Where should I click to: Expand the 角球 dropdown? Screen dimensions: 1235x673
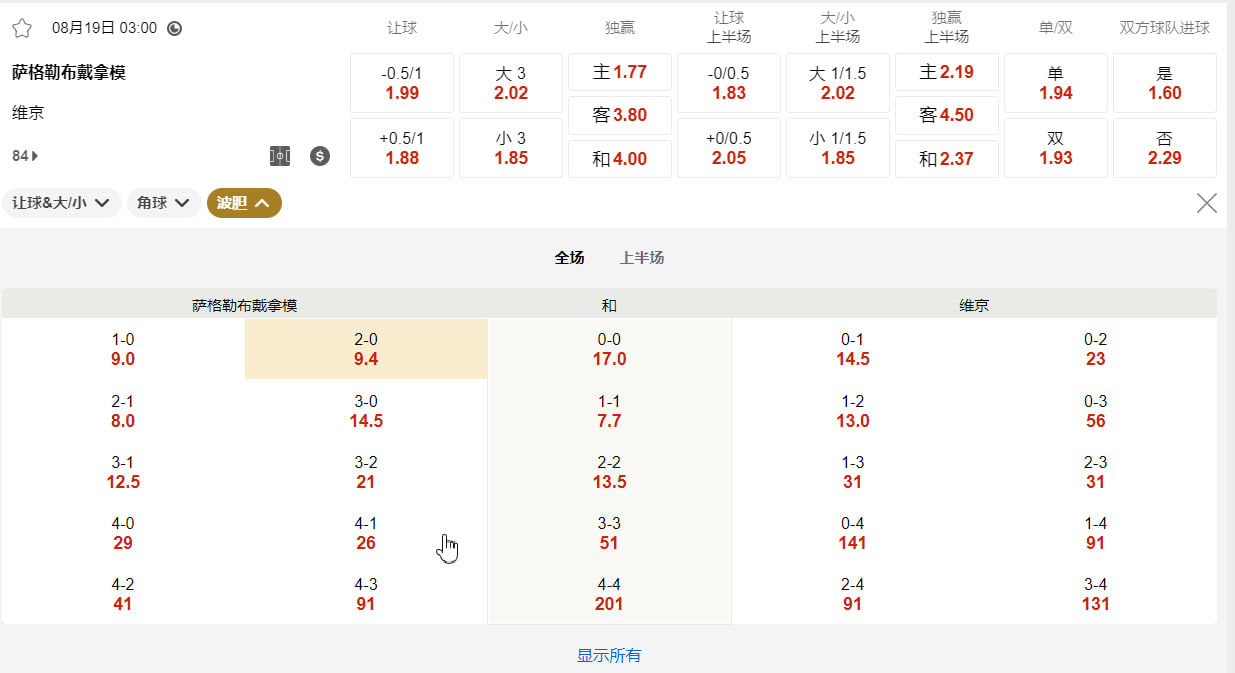163,203
